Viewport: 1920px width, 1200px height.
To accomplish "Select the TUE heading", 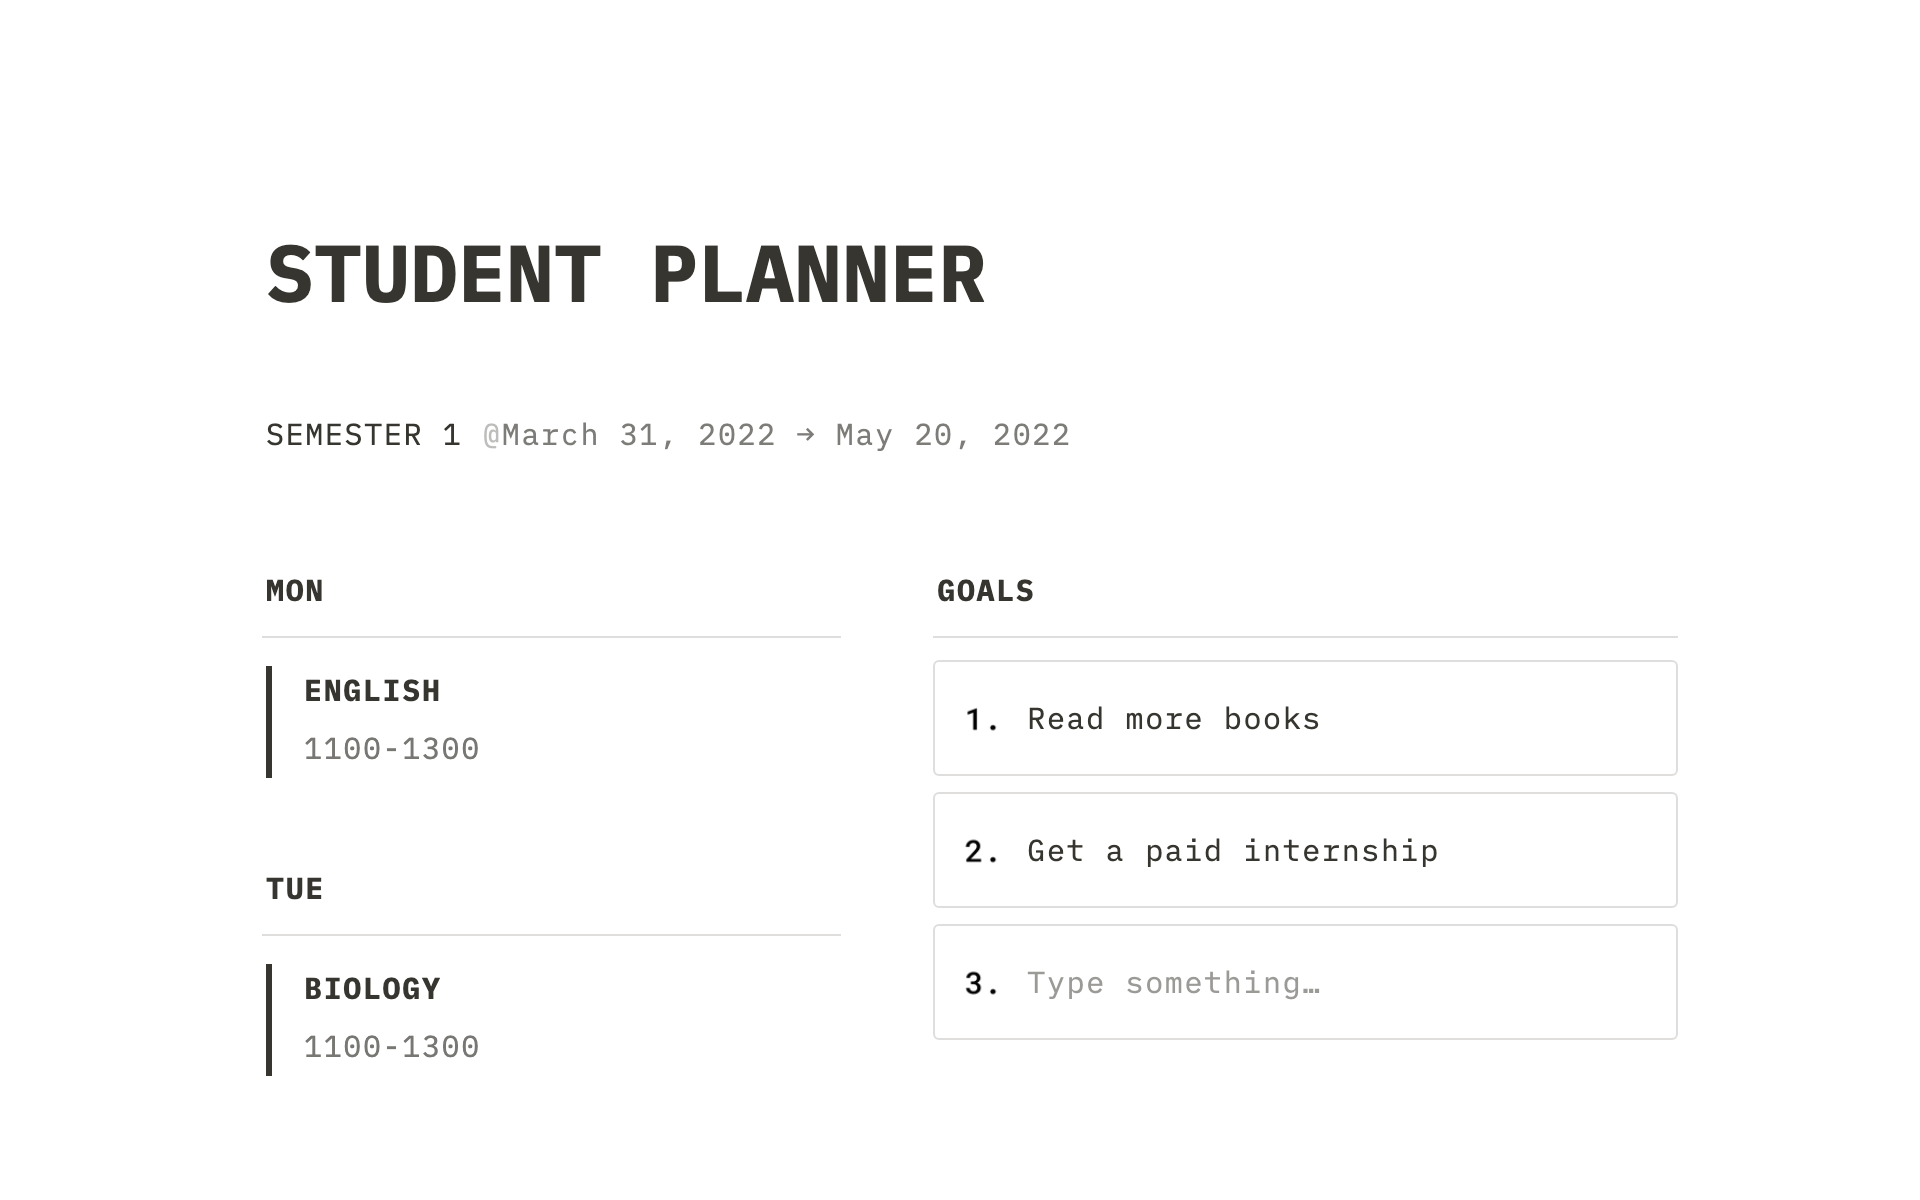I will coord(295,889).
